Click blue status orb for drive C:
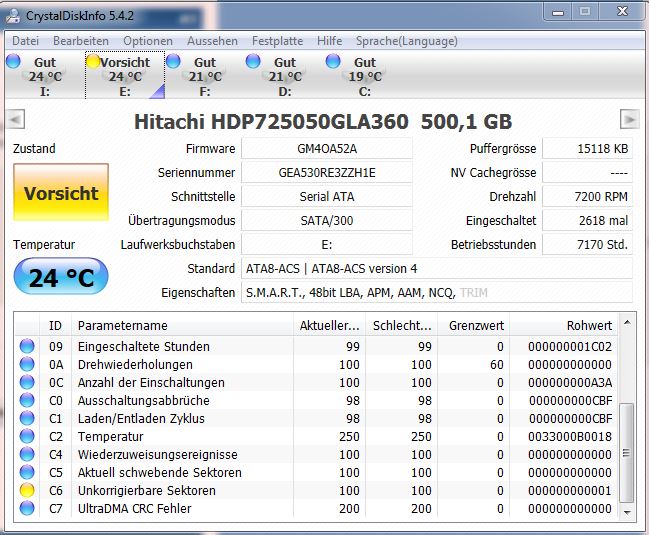The image size is (649, 535). (333, 61)
